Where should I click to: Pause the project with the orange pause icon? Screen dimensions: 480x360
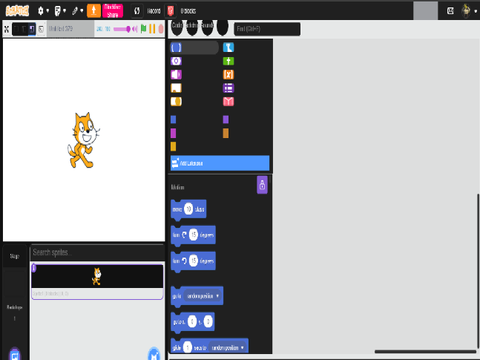pyautogui.click(x=152, y=29)
